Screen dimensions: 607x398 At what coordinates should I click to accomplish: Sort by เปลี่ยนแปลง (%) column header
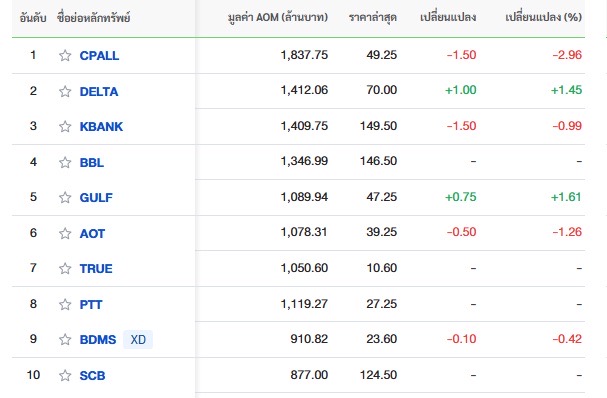click(x=544, y=17)
